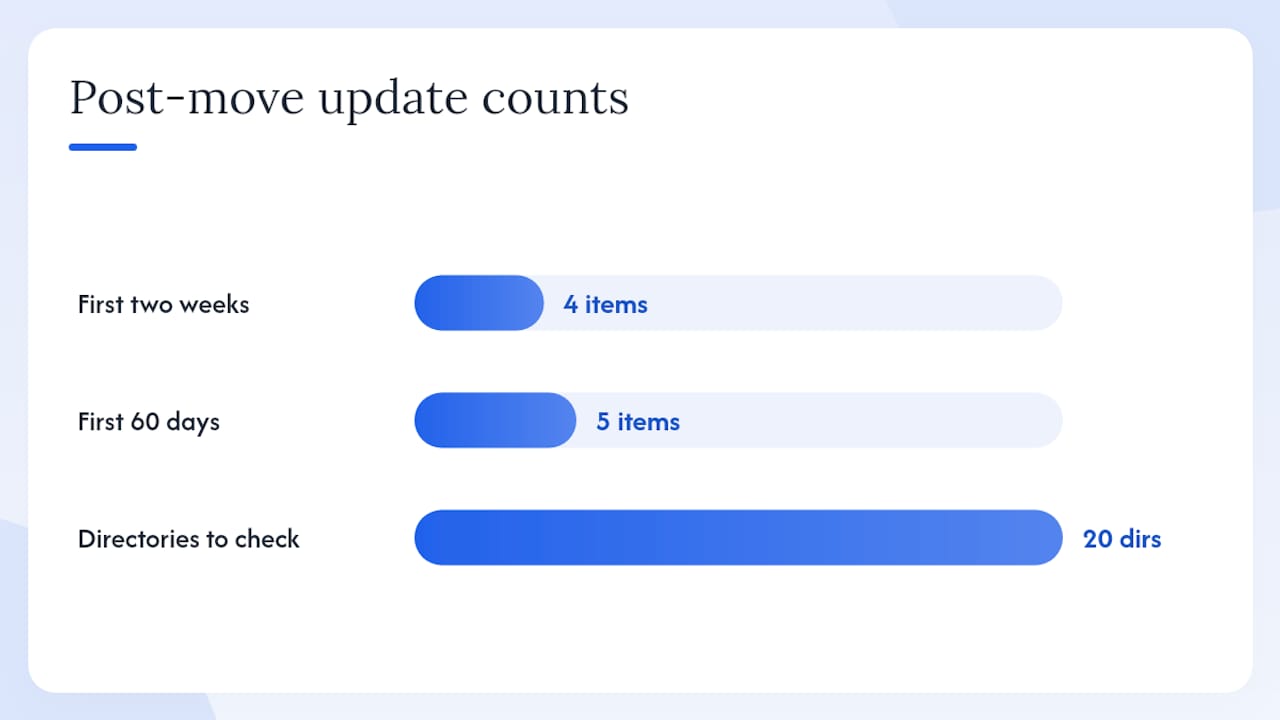
Task: Click the filled portion of First 60 days bar
Action: (495, 420)
